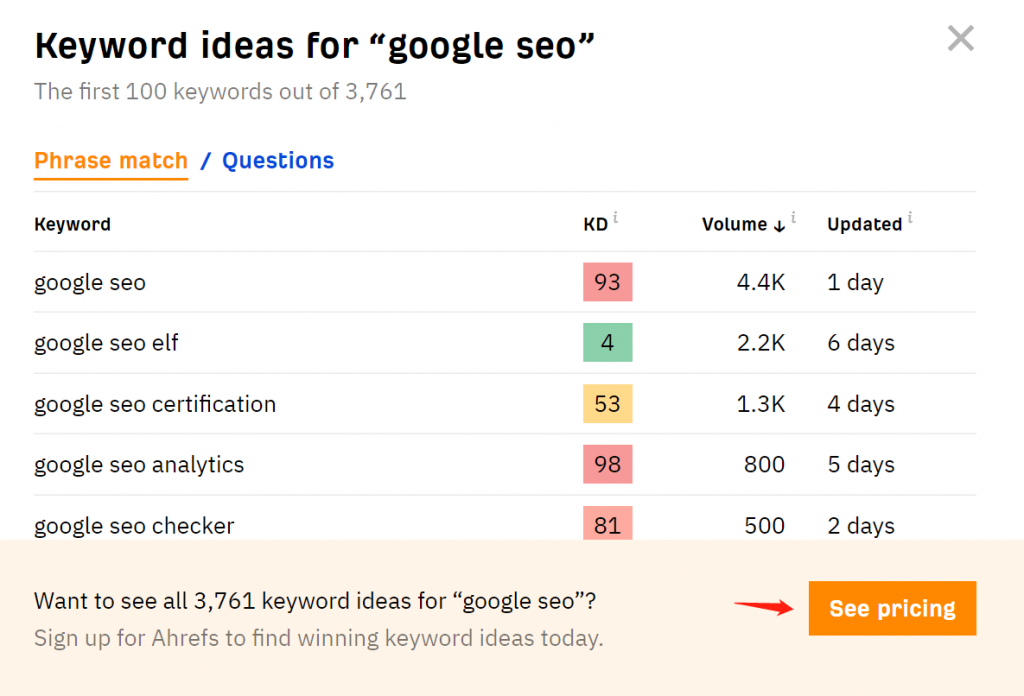Click the descending sort arrow beside Volume

click(x=777, y=226)
